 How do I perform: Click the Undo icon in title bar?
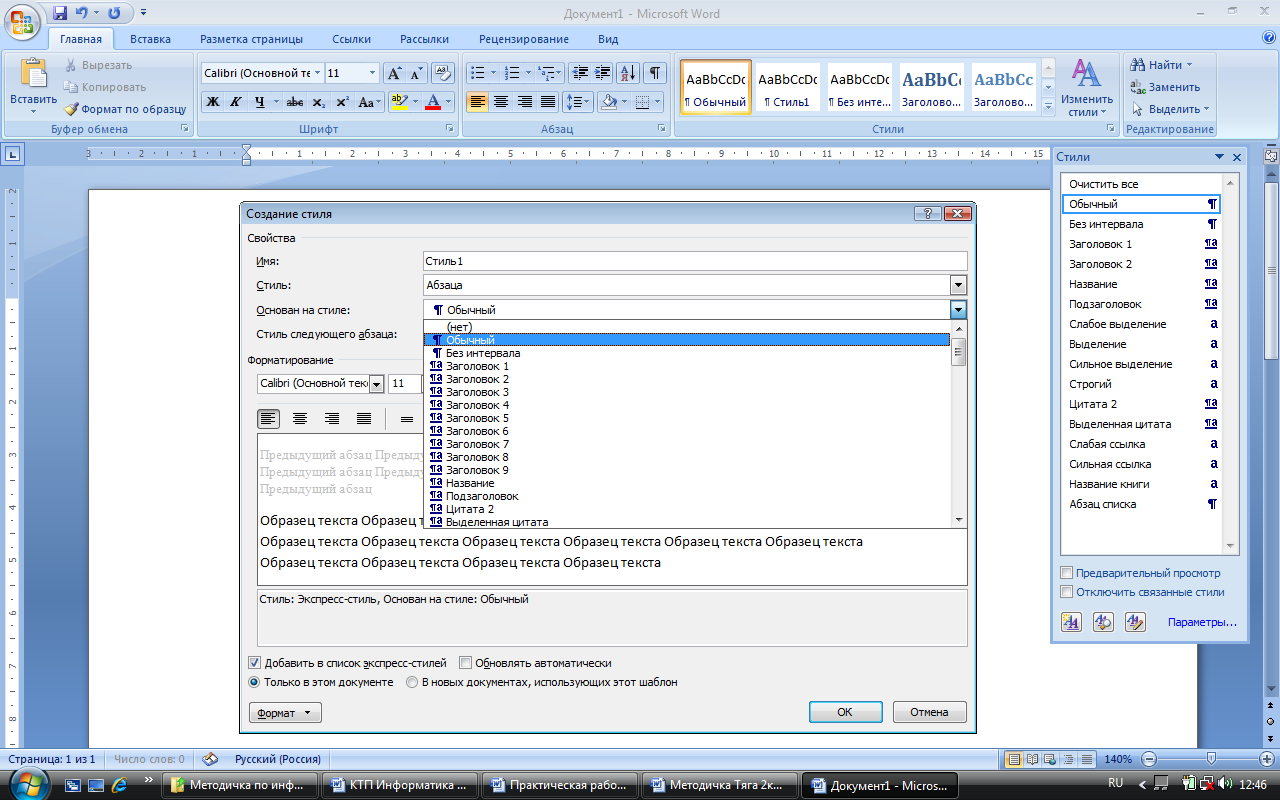(82, 13)
